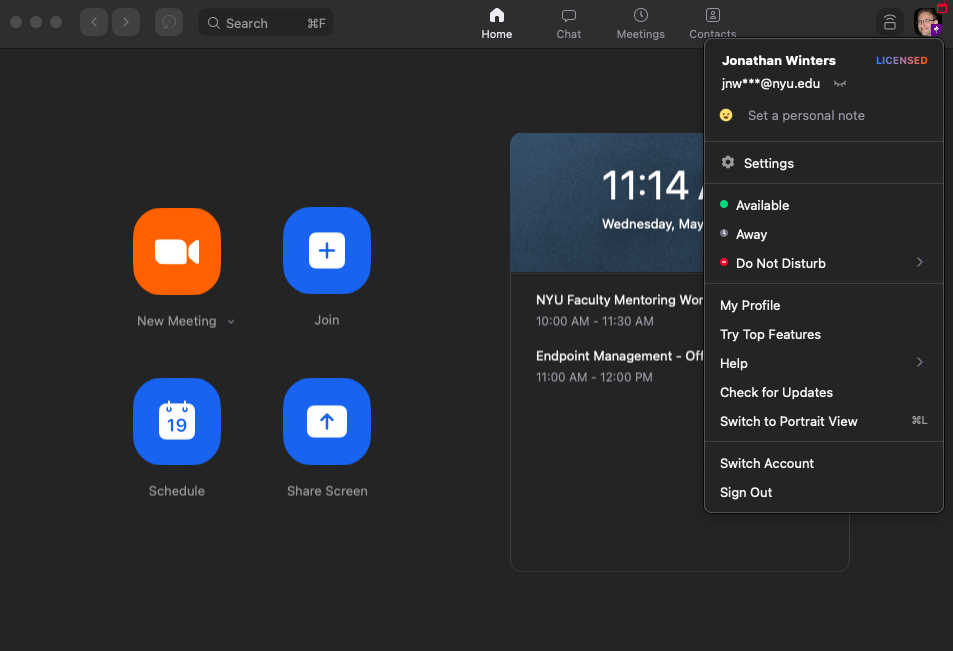Select Try Top Features
Image resolution: width=953 pixels, height=651 pixels.
click(824, 334)
